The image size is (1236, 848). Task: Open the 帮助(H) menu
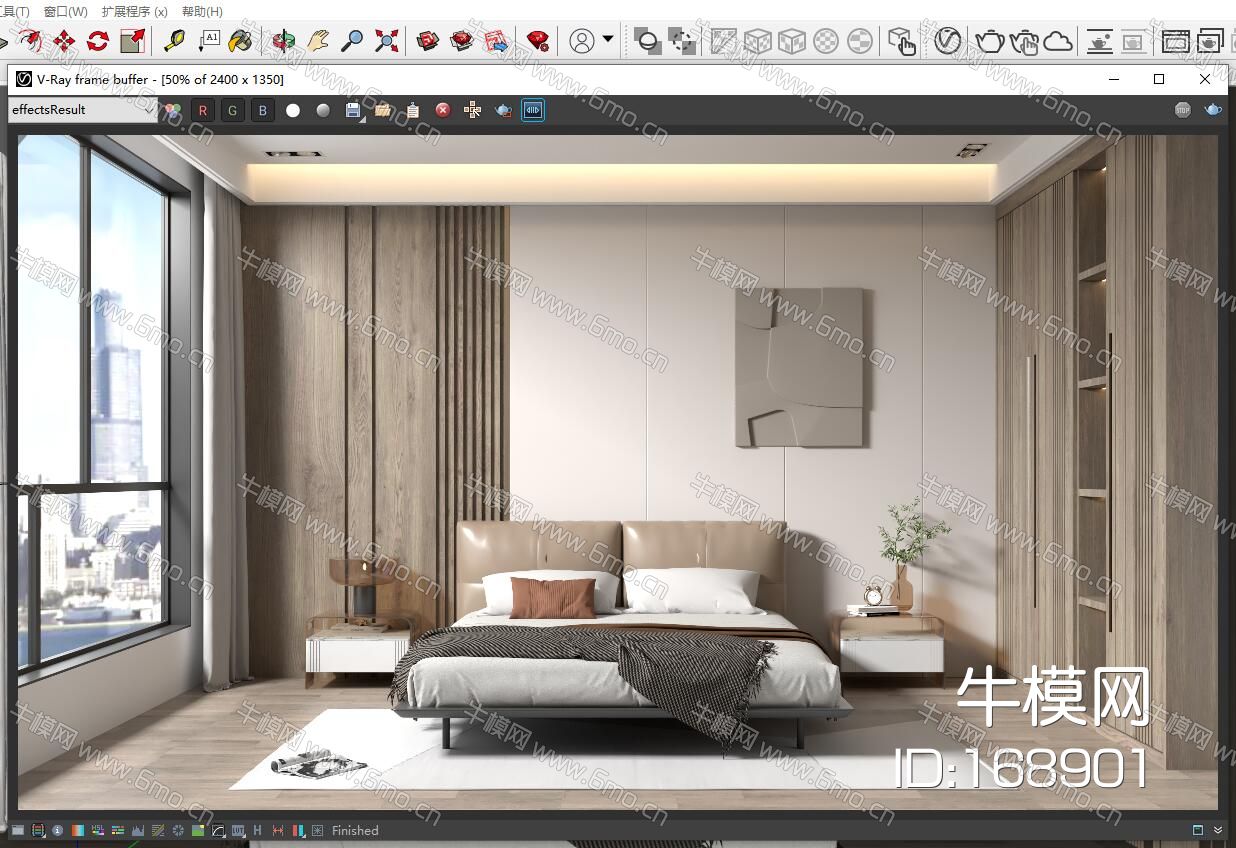click(202, 12)
